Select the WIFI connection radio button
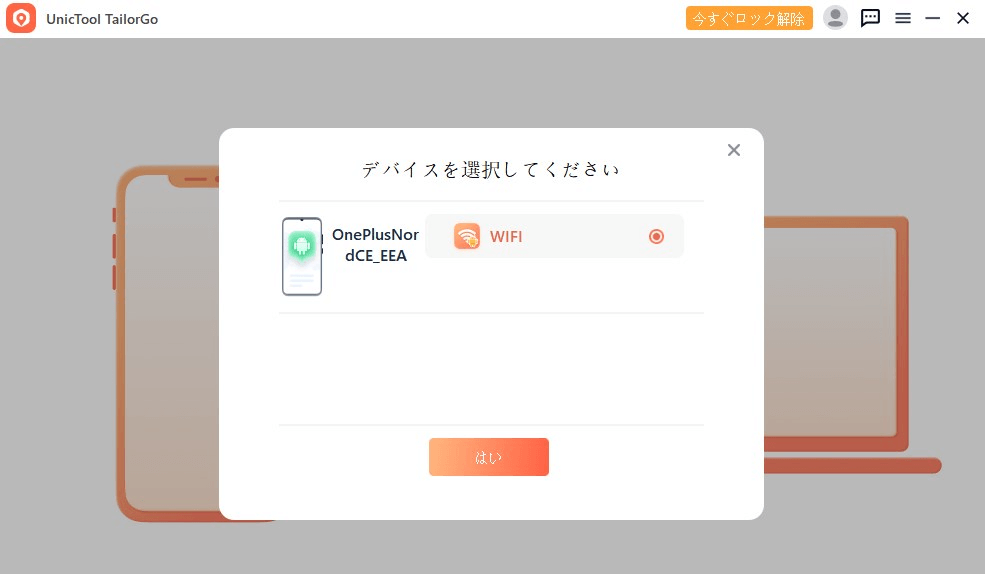985x574 pixels. point(656,236)
